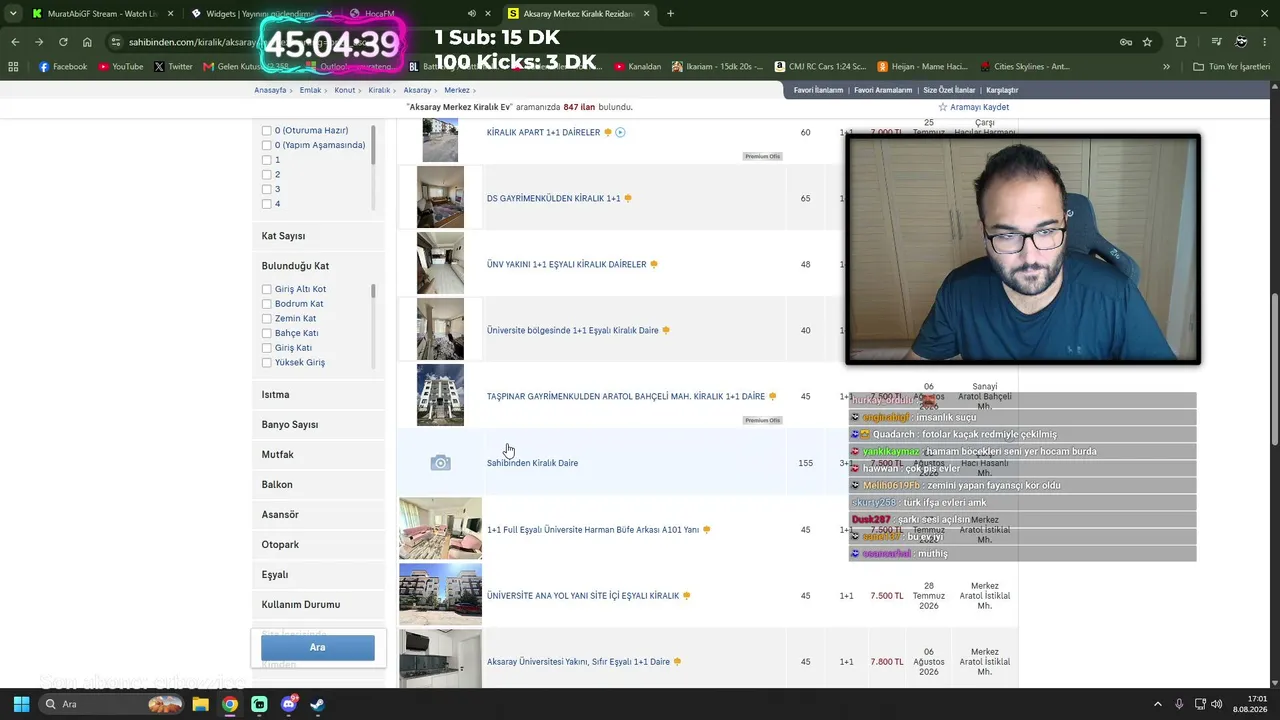Expand the 'Isıtma' filter section

(318, 395)
